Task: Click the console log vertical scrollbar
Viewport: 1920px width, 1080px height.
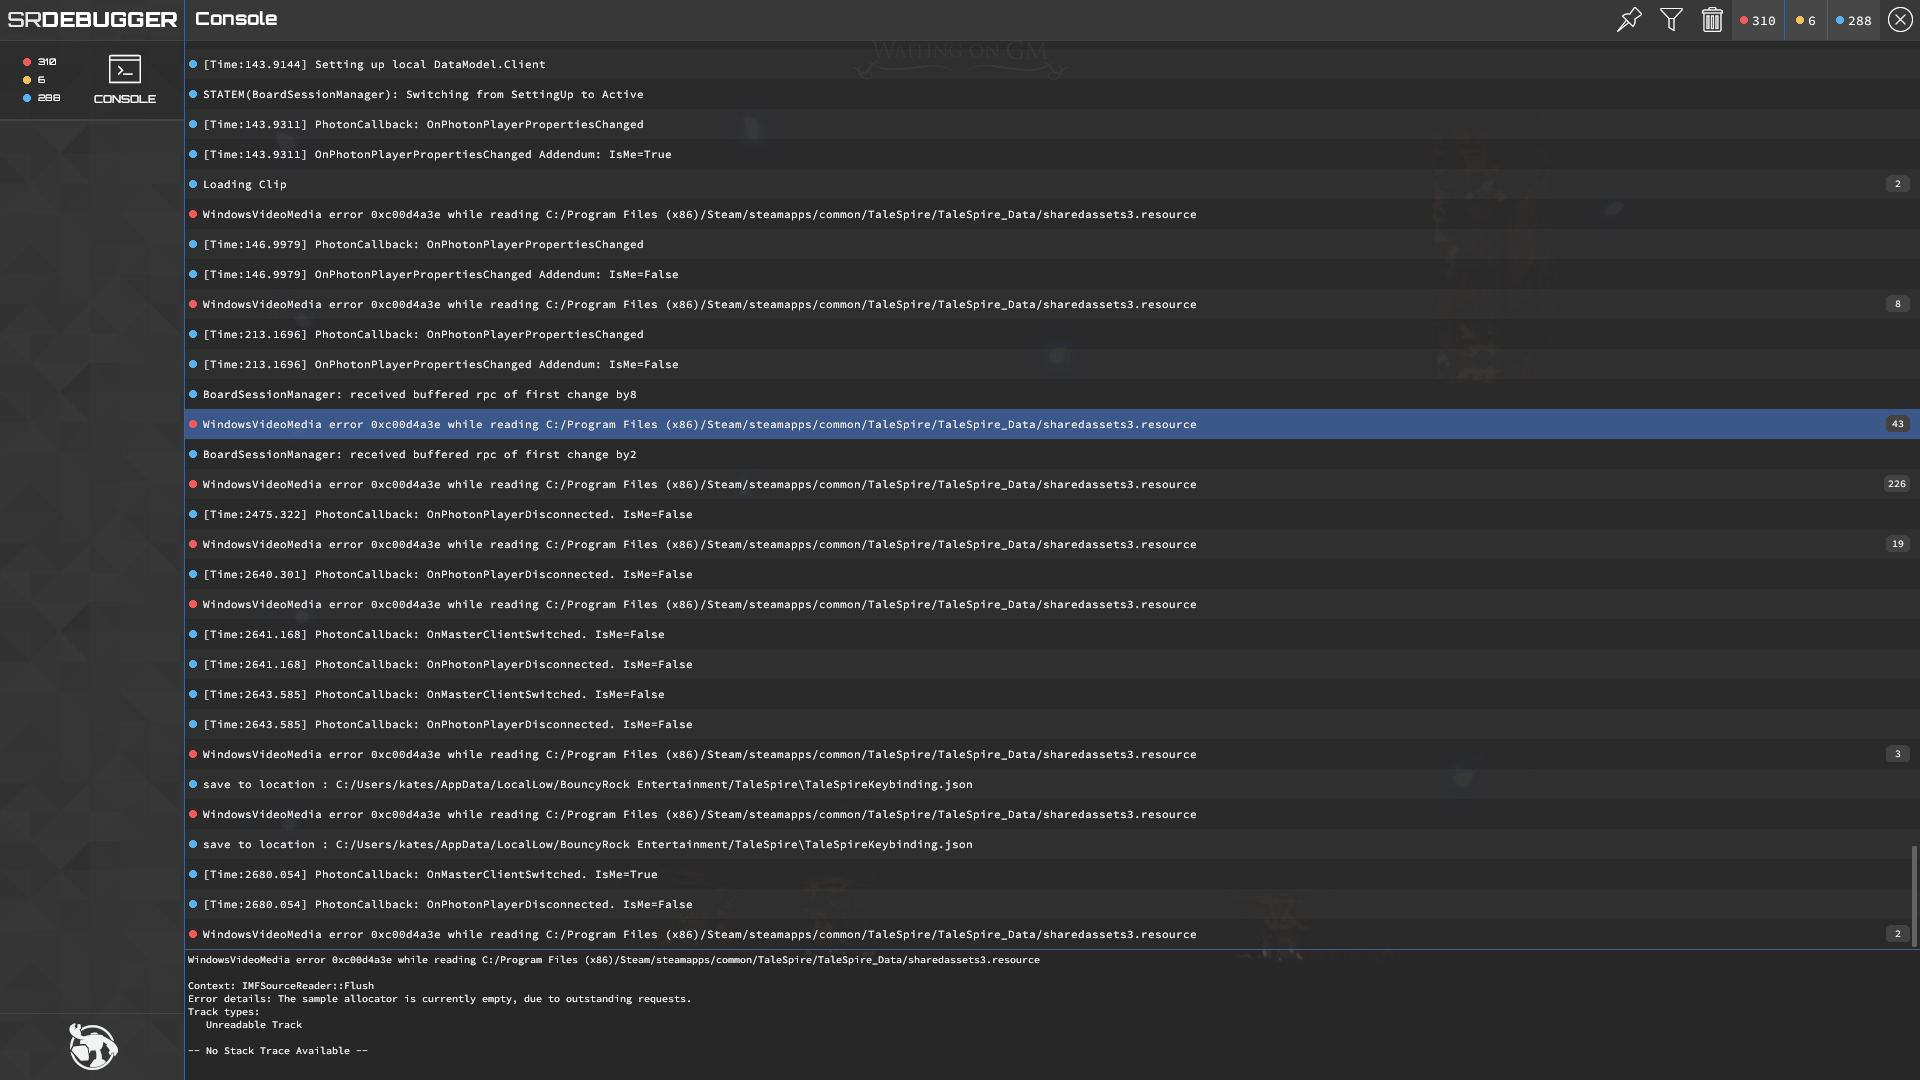Action: (1914, 896)
